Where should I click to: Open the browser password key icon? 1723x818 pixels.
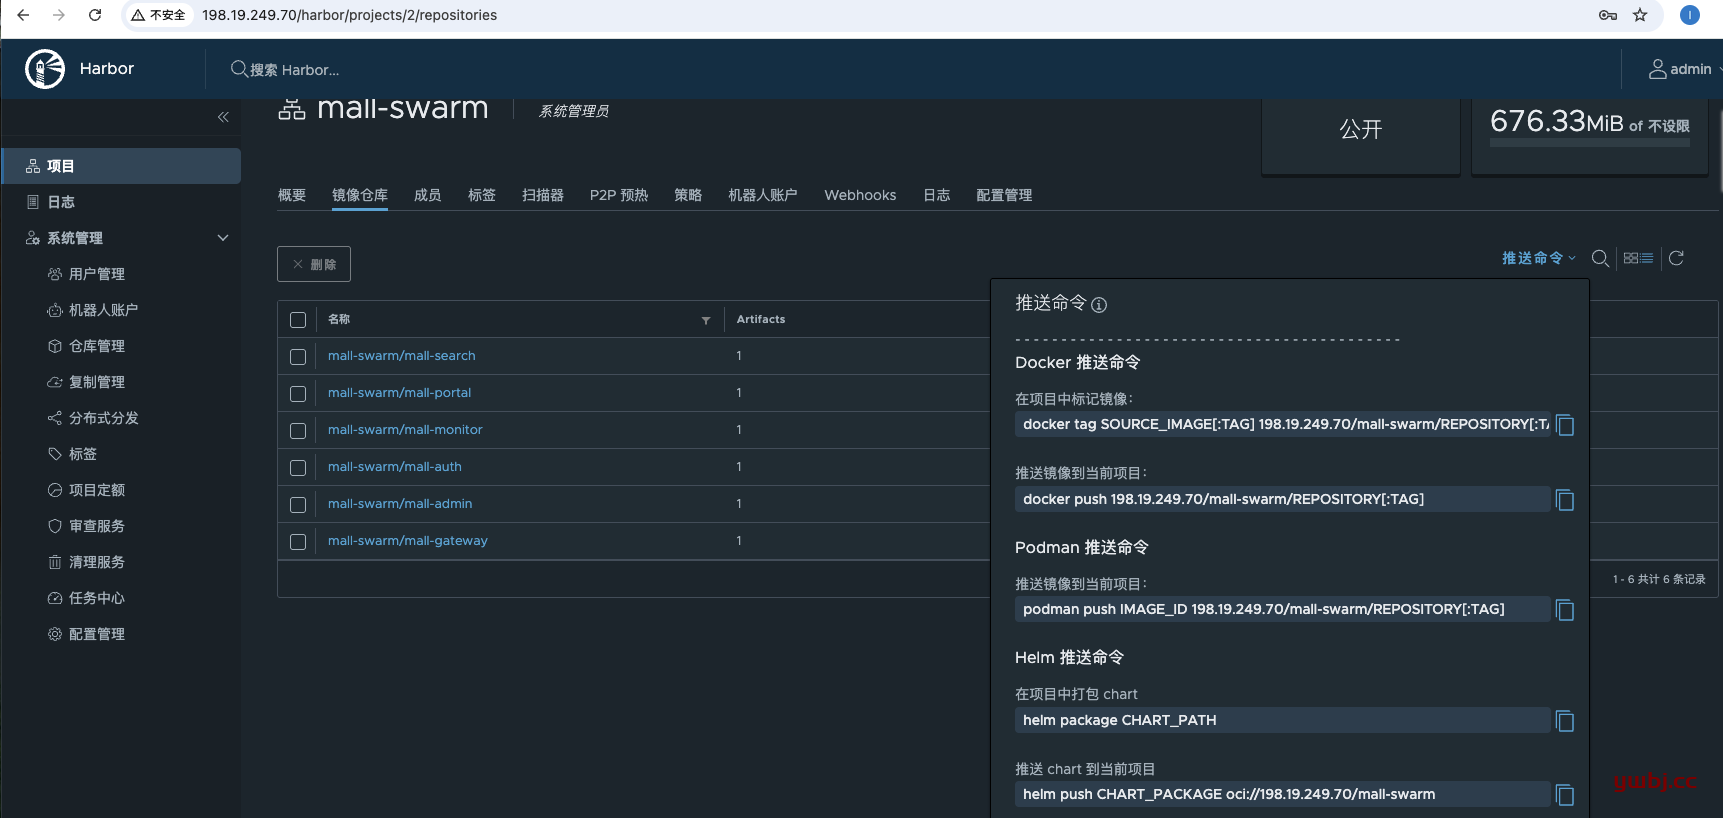[1608, 15]
